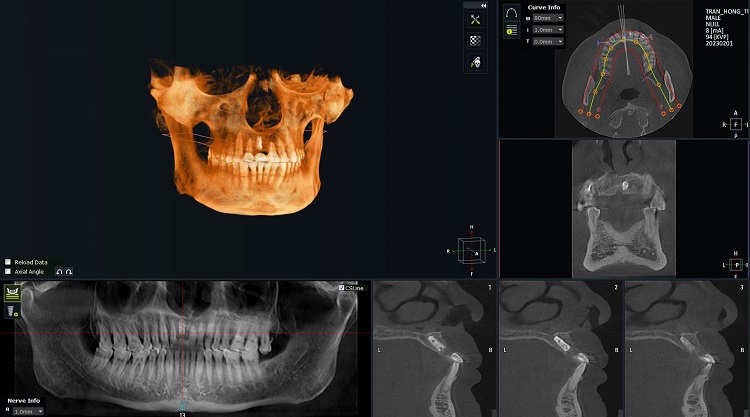The width and height of the screenshot is (750, 417).
Task: Click the rotate right axial angle button
Action: coord(69,271)
